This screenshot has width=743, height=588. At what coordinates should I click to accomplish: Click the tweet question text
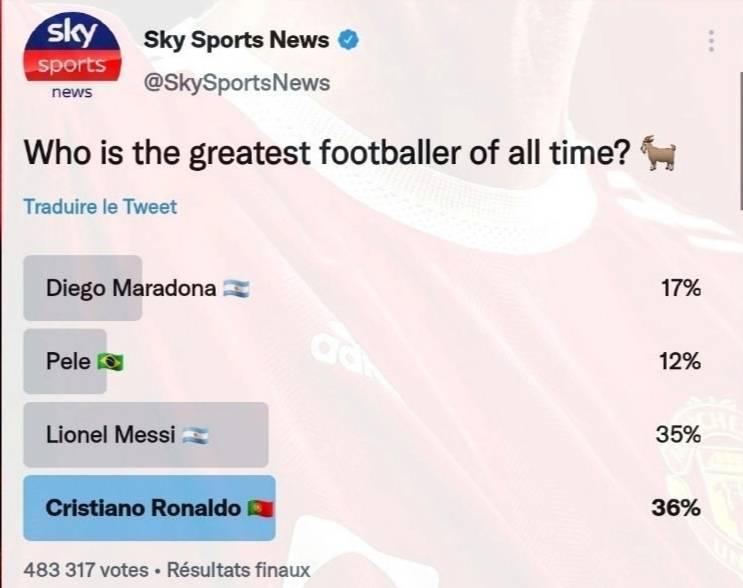[x=327, y=154]
